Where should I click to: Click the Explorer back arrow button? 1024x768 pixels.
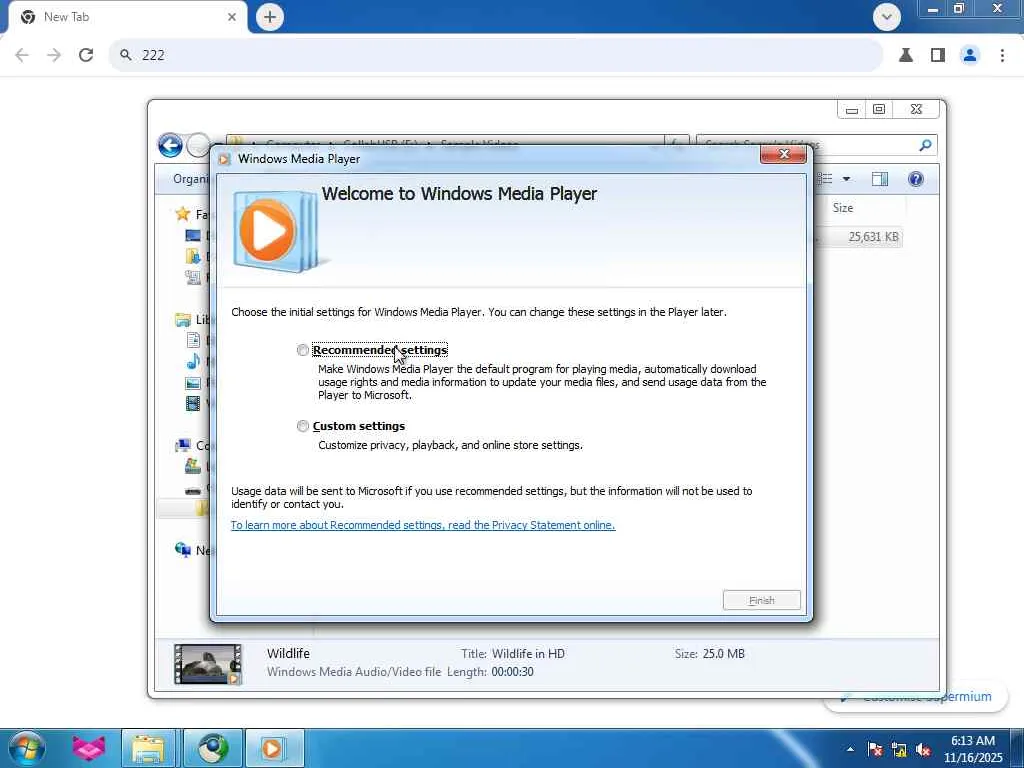pos(170,145)
